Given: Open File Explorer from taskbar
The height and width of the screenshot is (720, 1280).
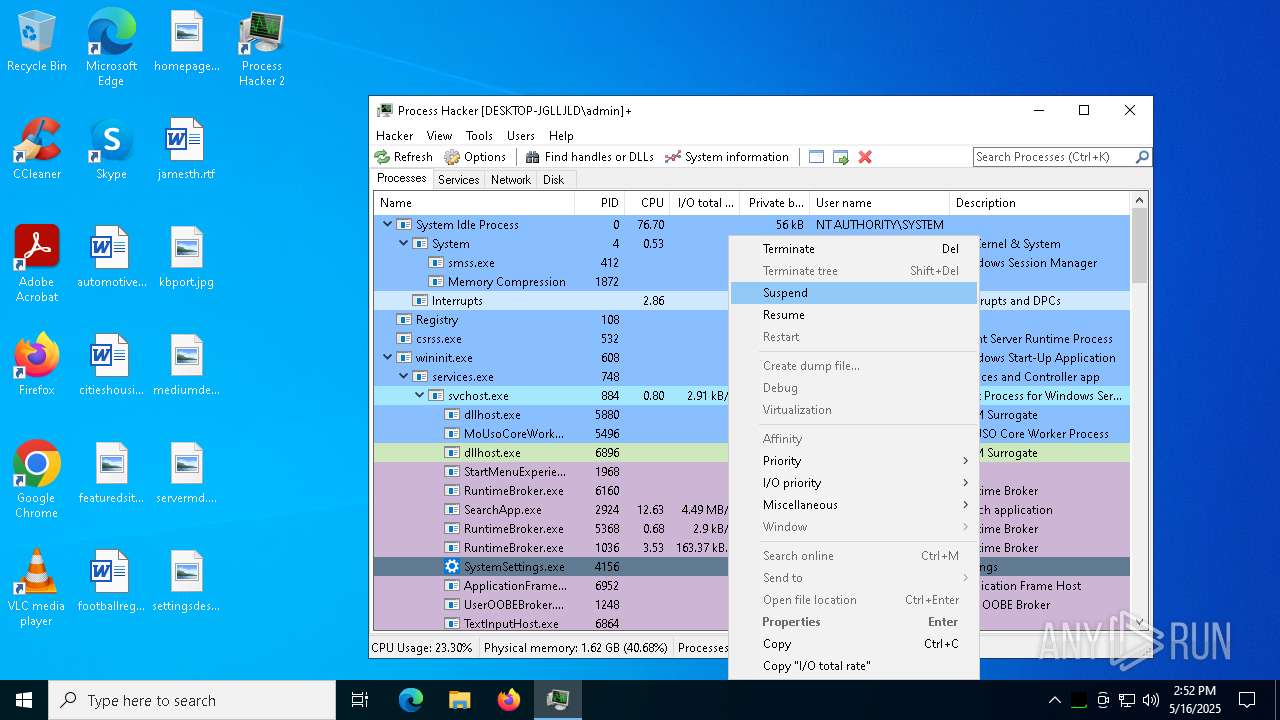Looking at the screenshot, I should tap(459, 700).
